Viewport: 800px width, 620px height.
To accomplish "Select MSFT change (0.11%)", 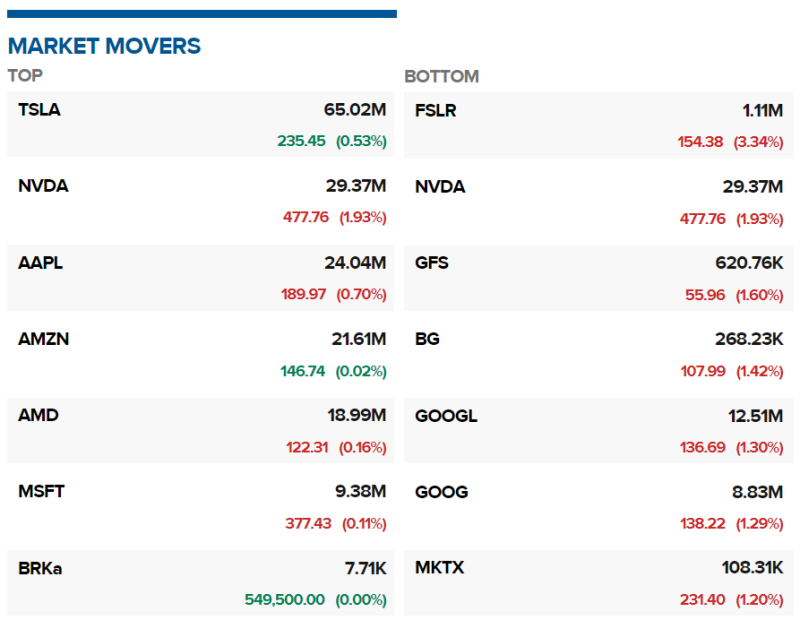I will (364, 524).
